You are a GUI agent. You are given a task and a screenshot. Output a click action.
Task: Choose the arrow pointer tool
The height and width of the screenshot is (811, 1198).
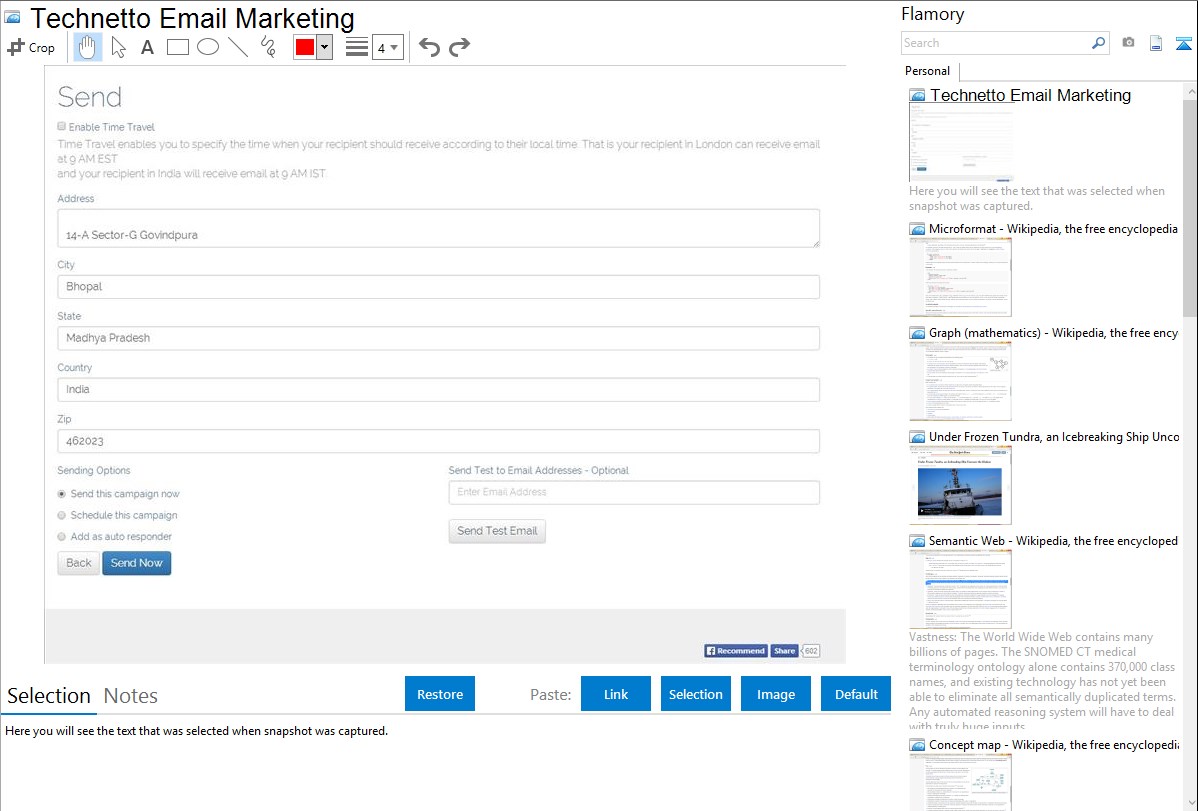point(118,47)
